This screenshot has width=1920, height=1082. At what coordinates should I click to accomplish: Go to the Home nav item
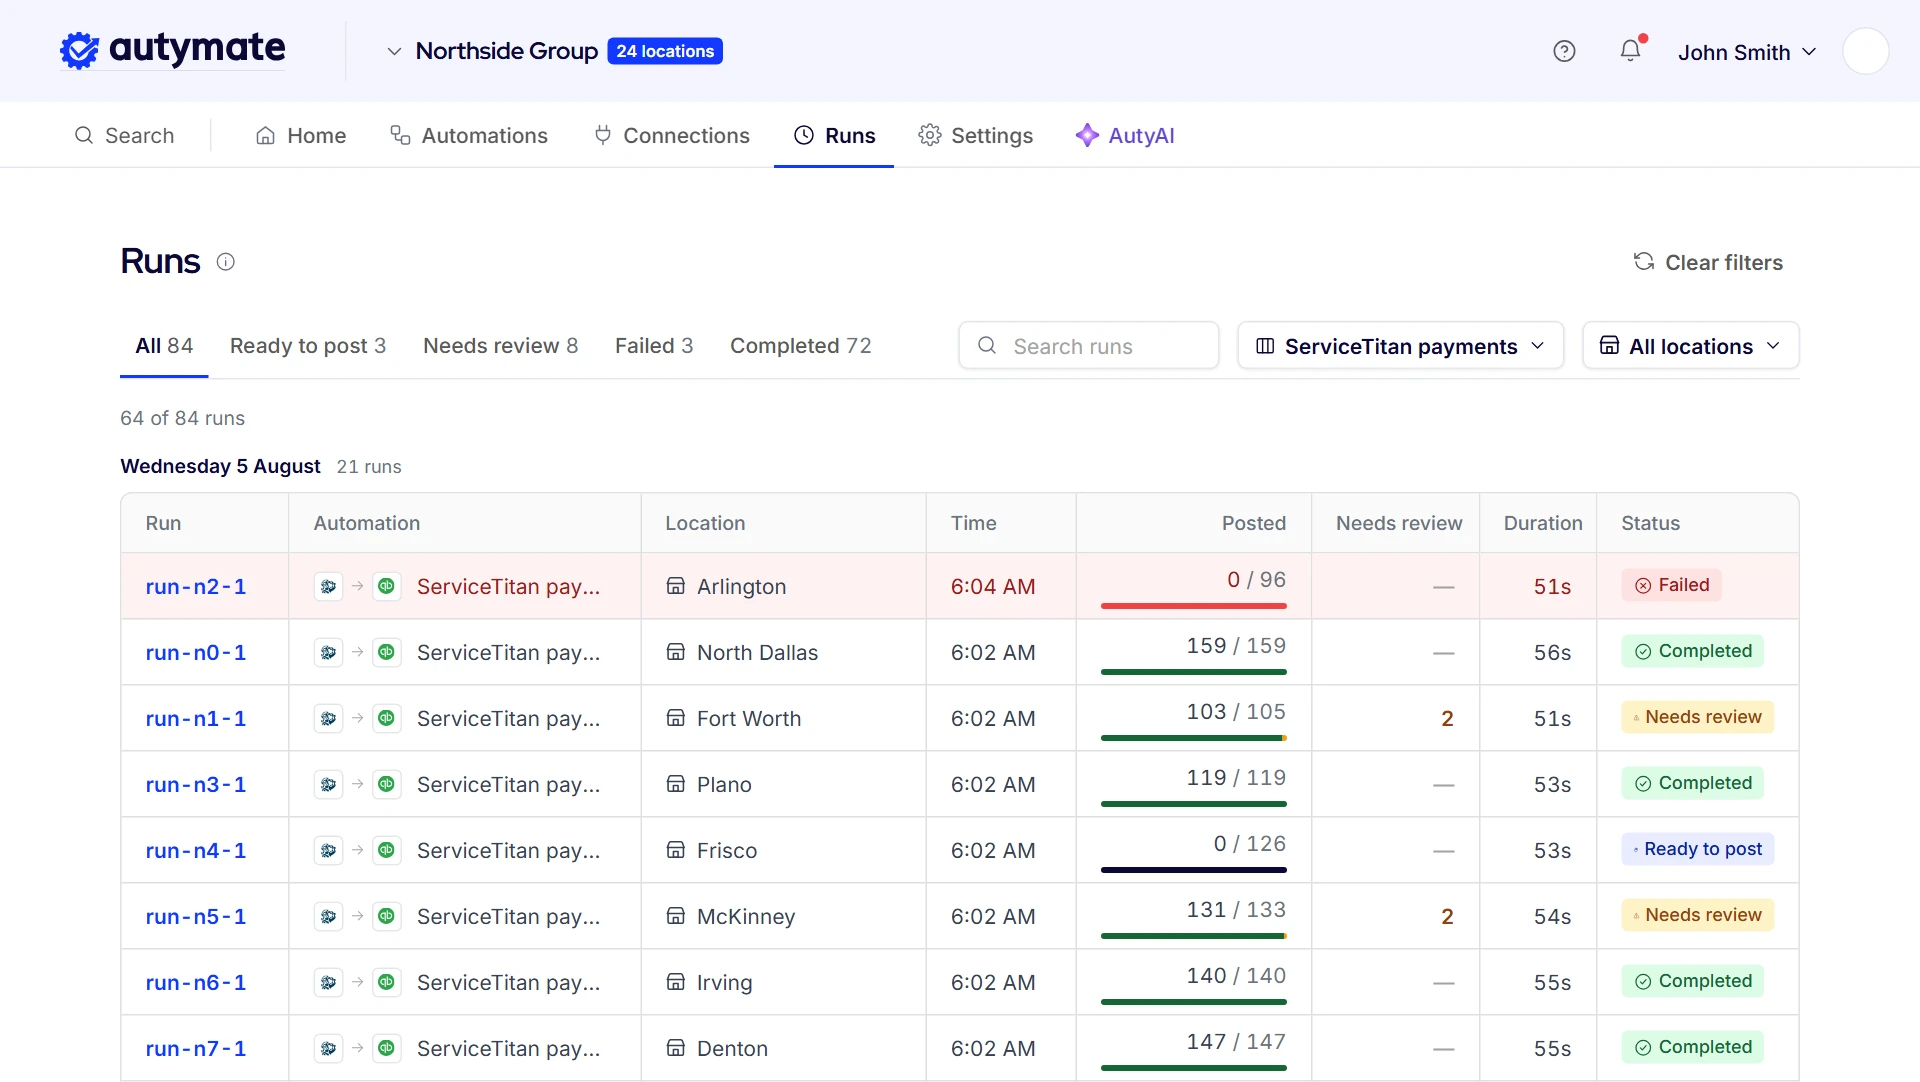pos(301,135)
